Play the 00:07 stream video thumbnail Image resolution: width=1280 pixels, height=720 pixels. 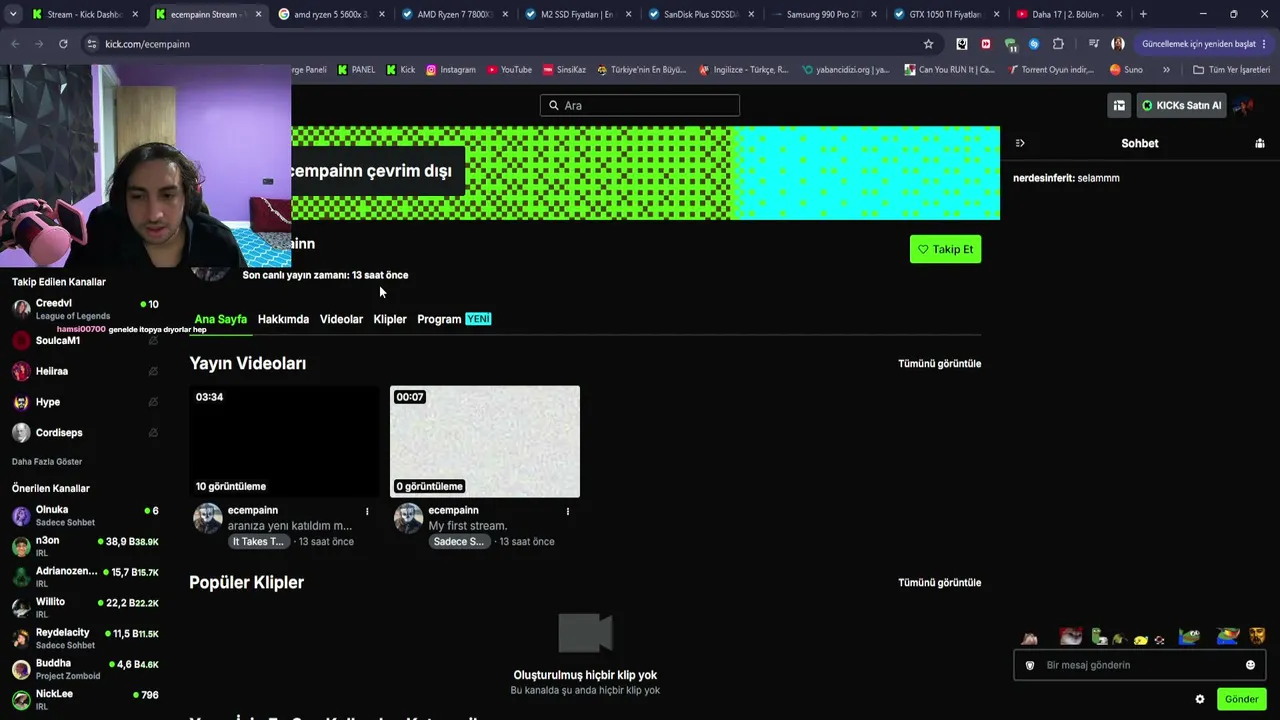[x=485, y=441]
